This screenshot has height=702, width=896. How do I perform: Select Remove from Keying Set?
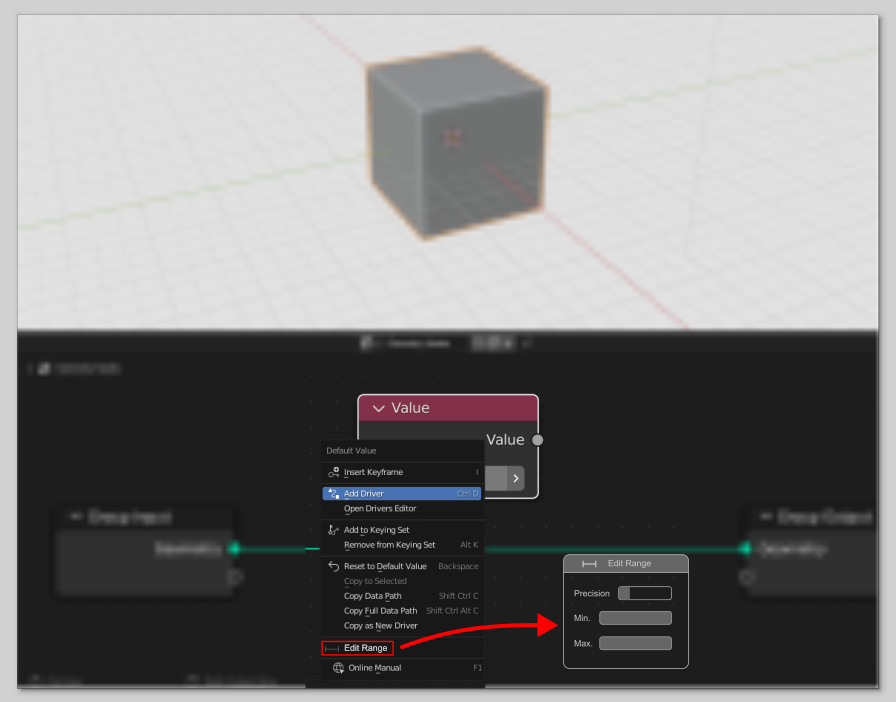tap(402, 545)
